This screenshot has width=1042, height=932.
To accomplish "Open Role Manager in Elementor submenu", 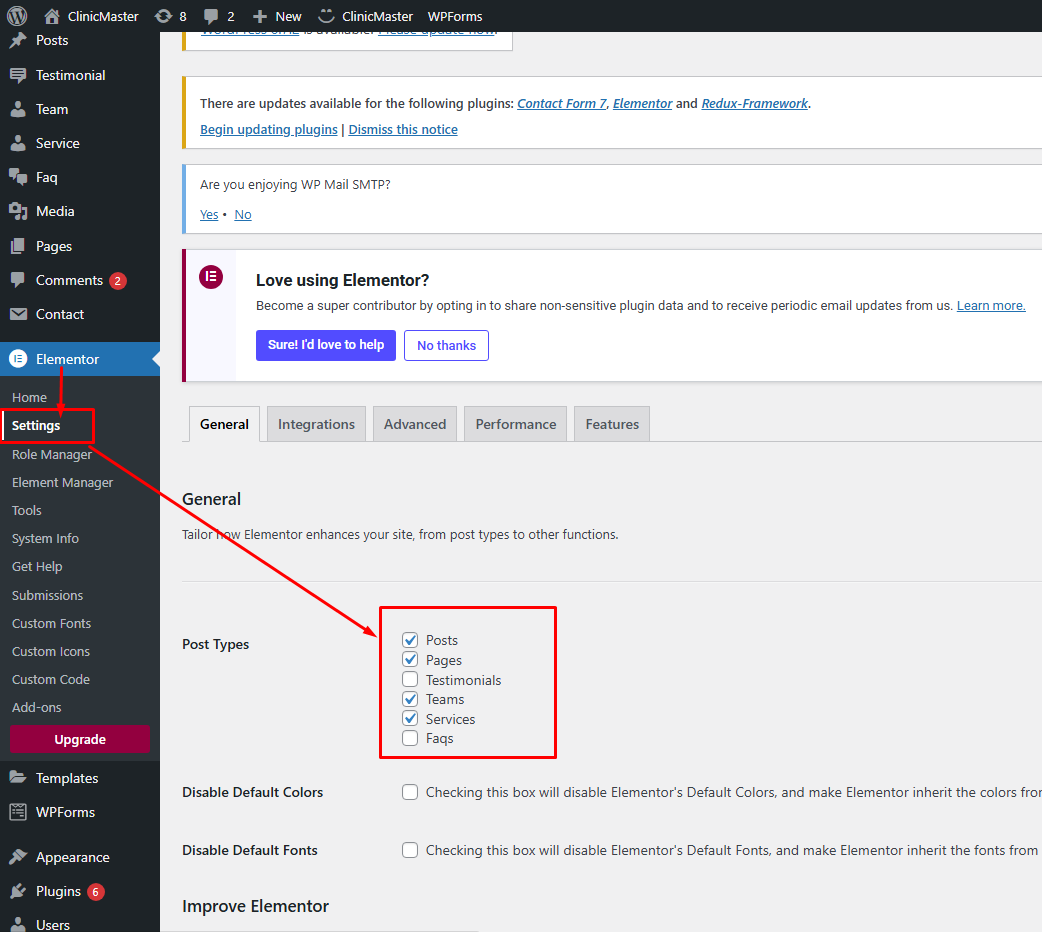I will 52,455.
